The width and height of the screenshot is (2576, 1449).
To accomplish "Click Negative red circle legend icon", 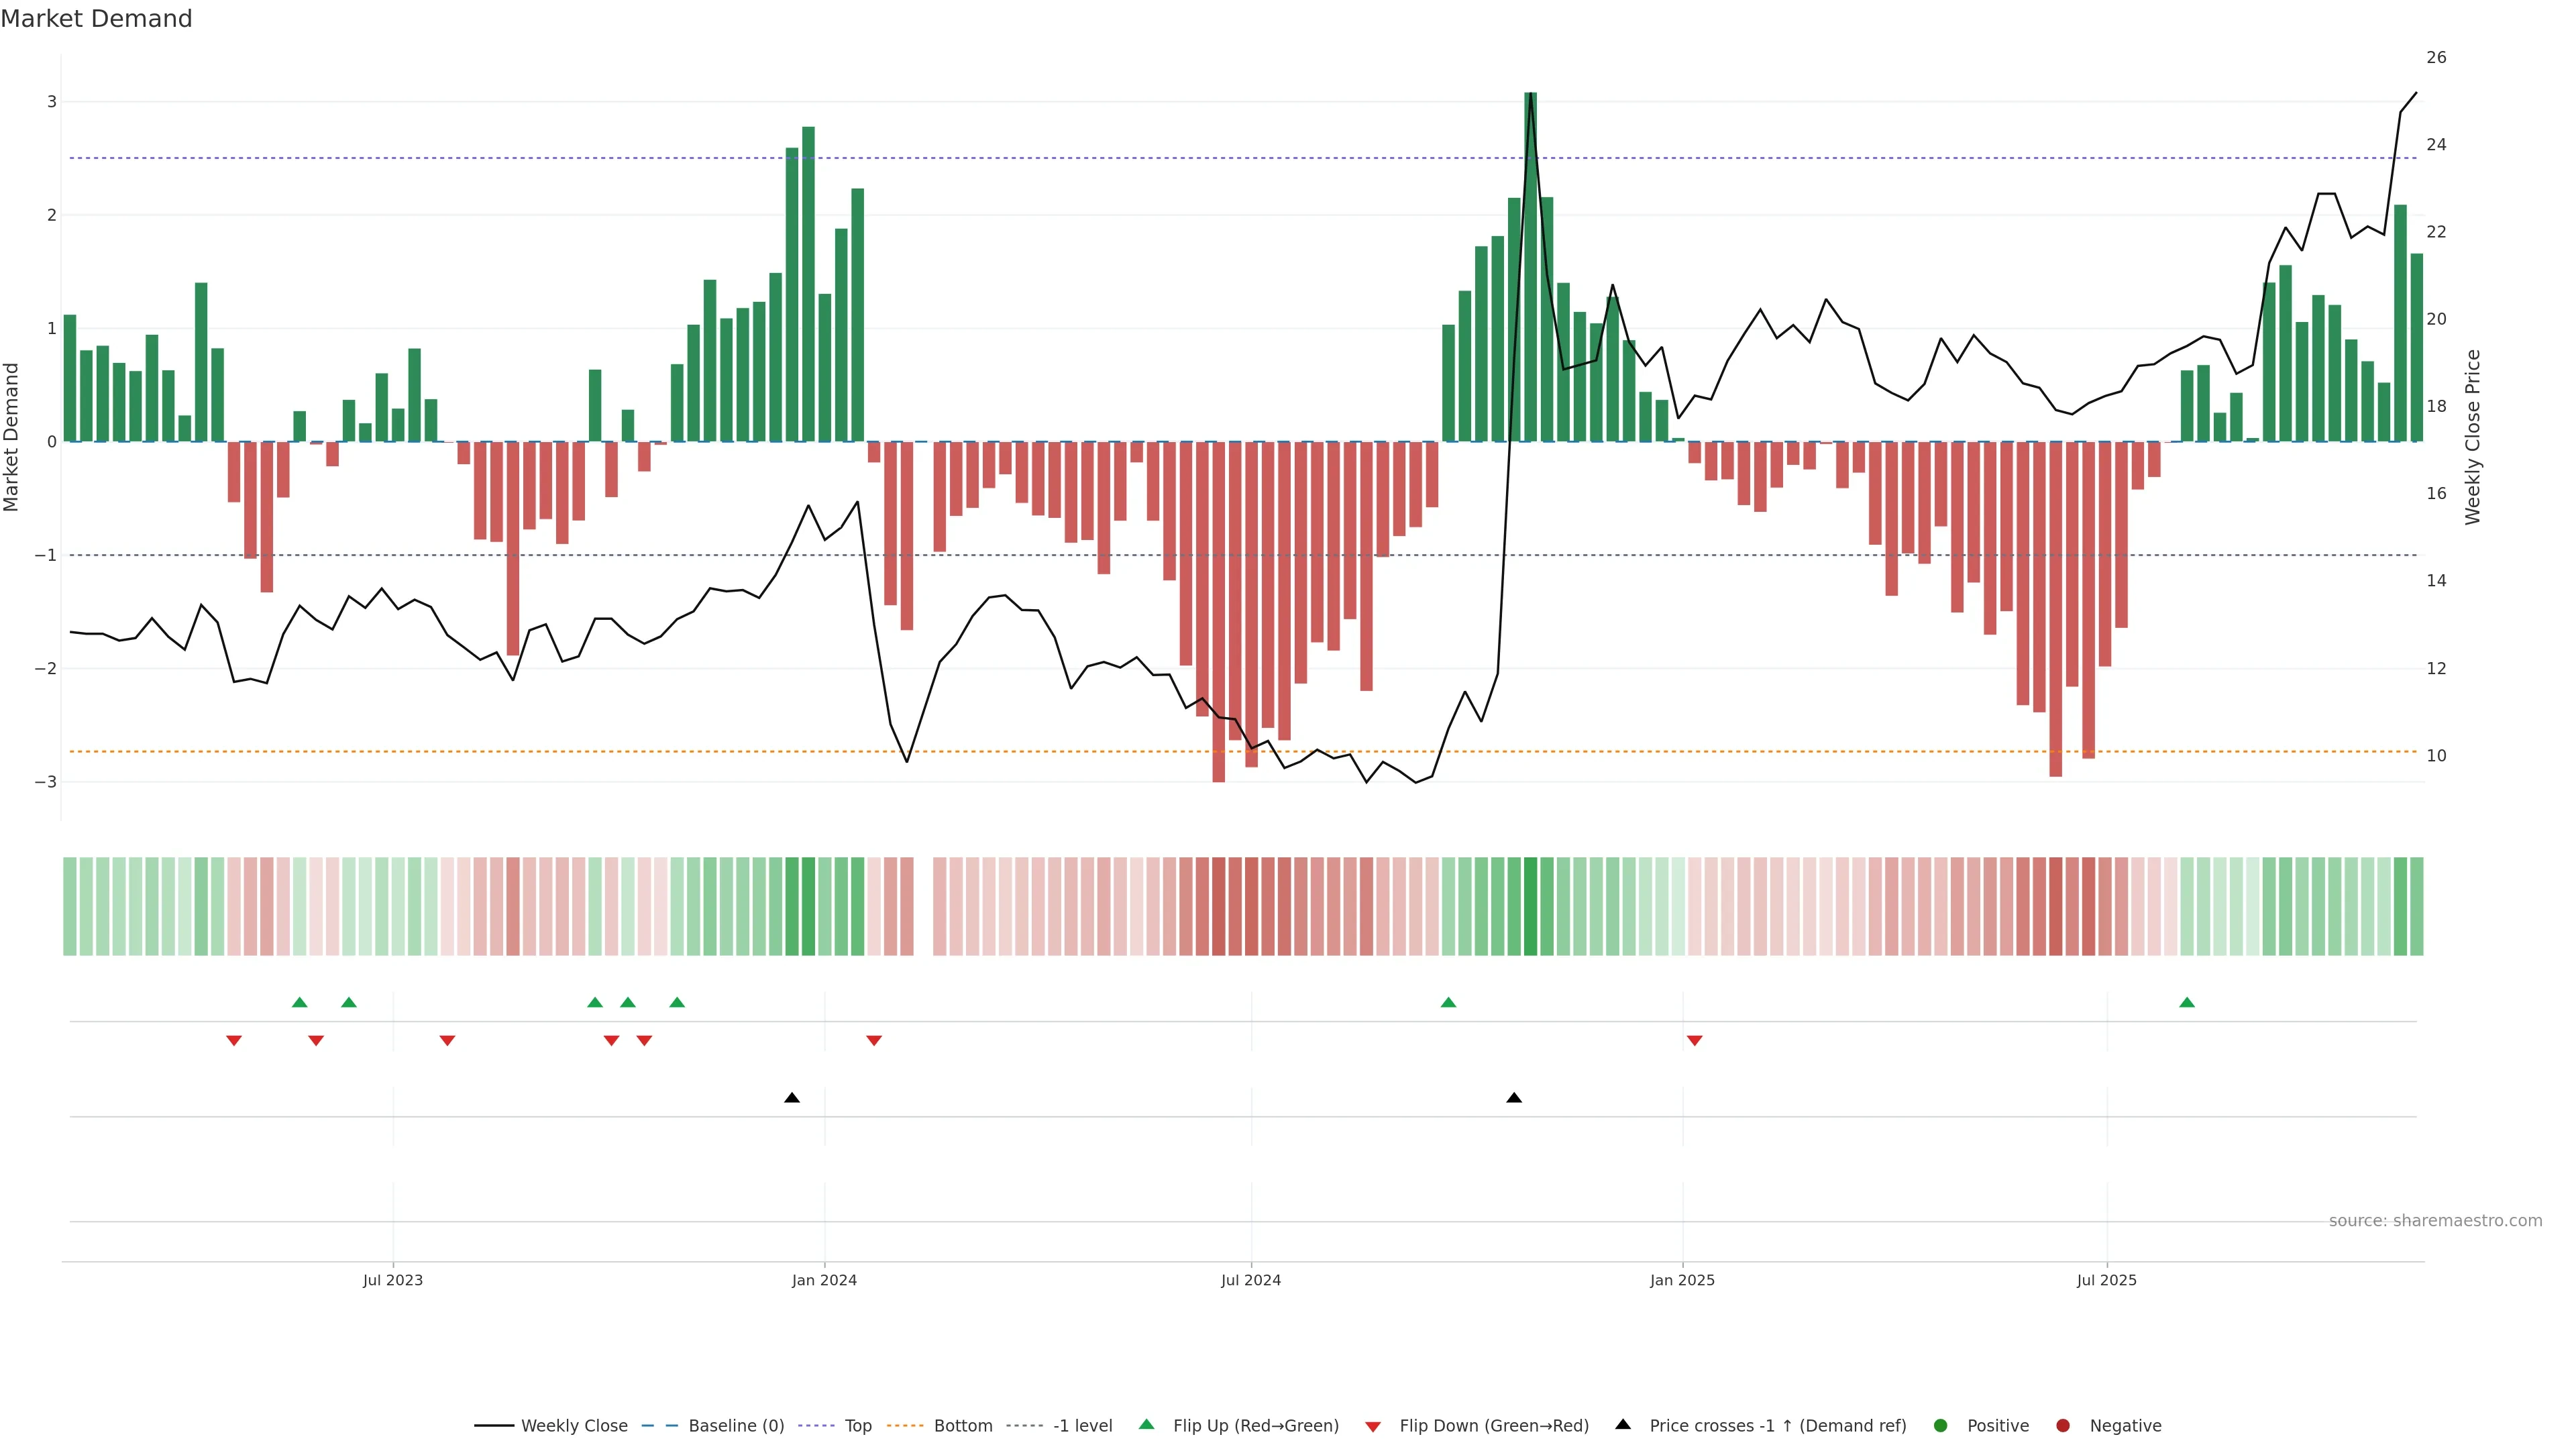I will (x=2063, y=1425).
